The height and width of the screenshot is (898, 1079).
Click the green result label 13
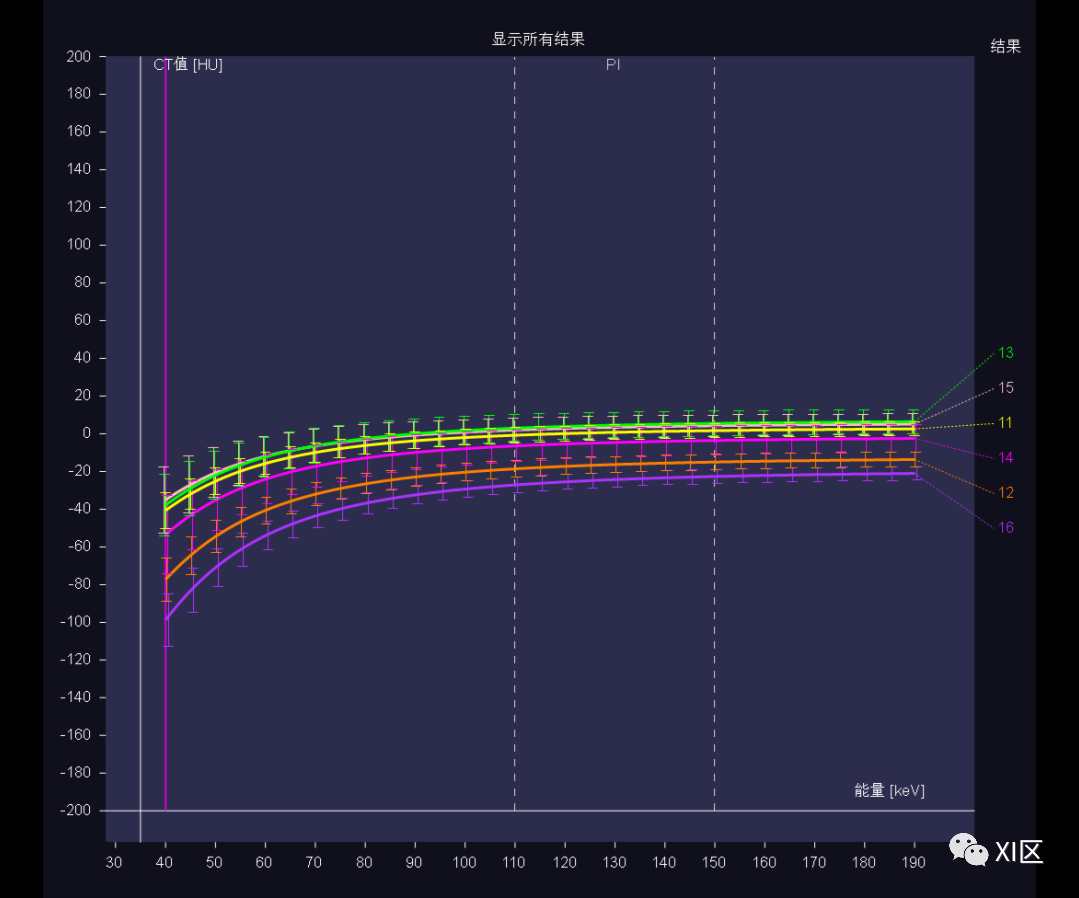pyautogui.click(x=1005, y=353)
